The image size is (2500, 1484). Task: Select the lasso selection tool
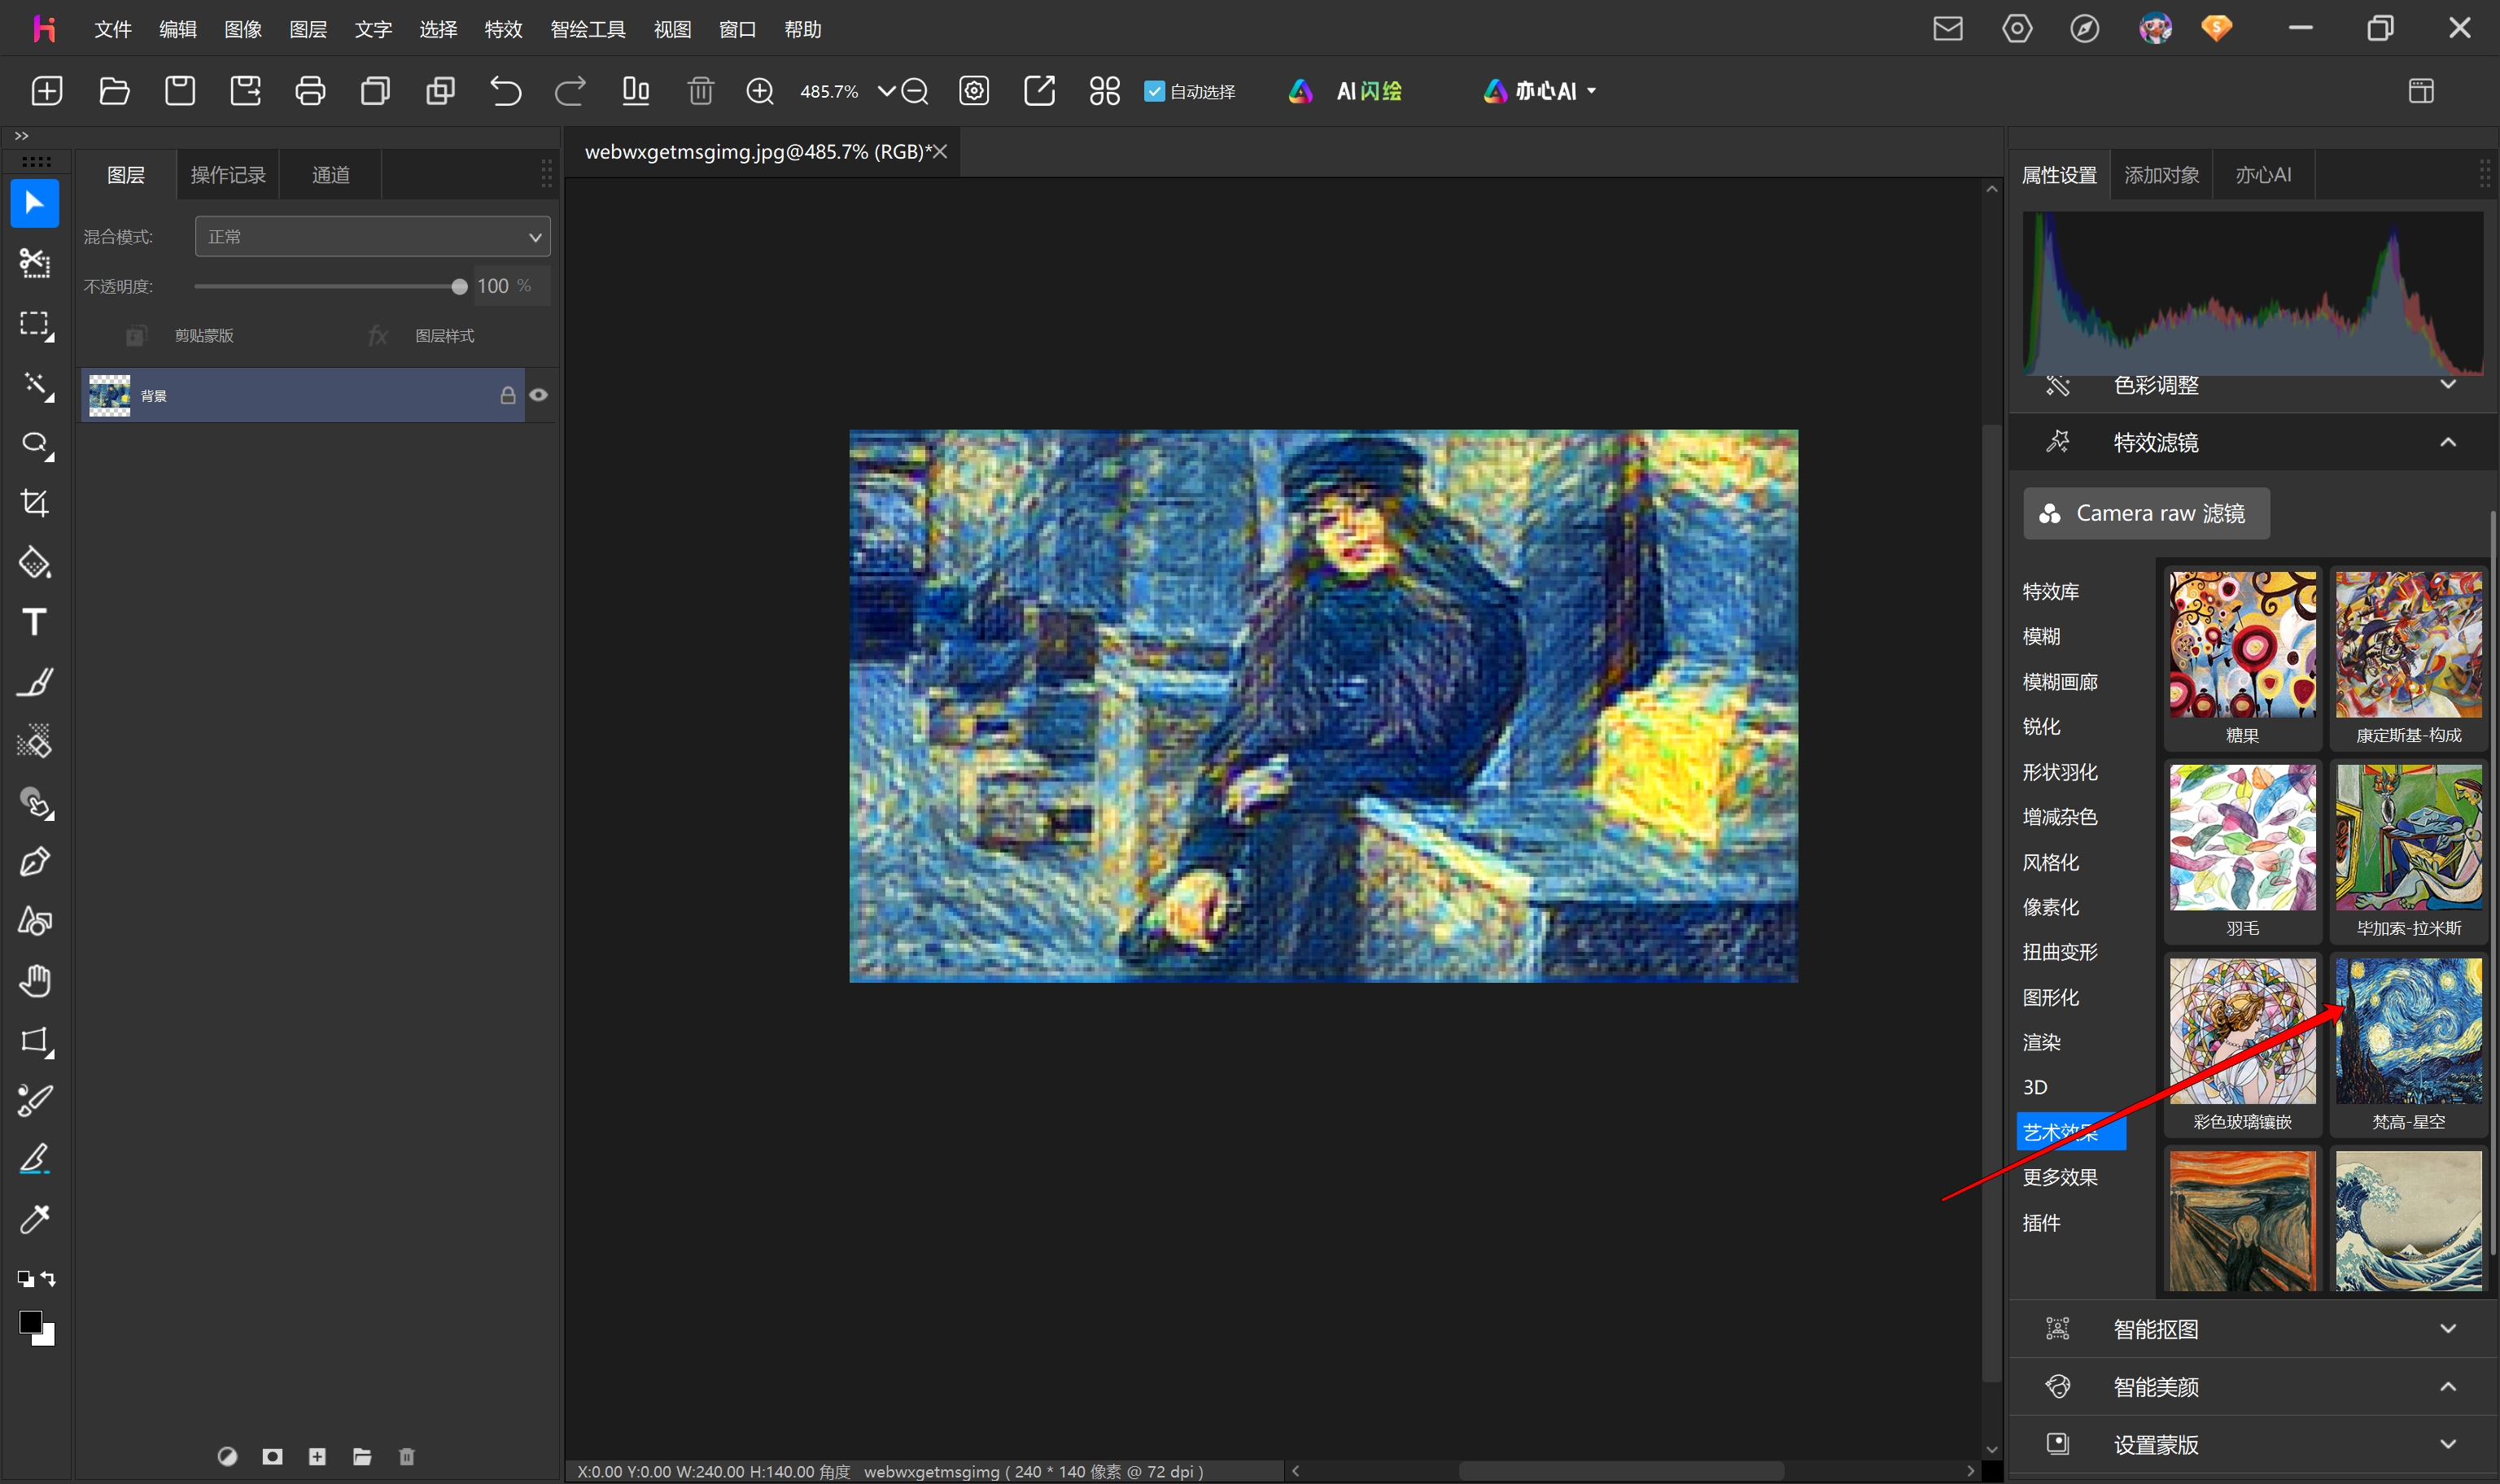(35, 444)
